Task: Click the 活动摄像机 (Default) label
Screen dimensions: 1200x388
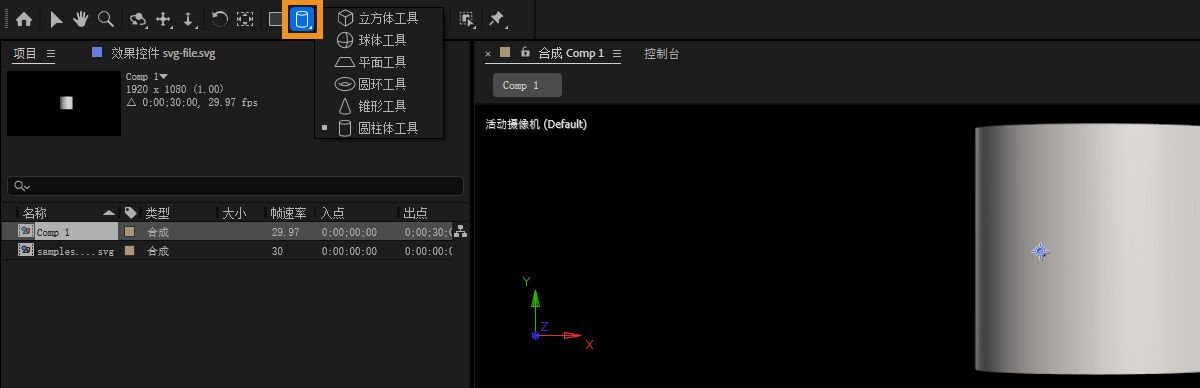Action: (536, 125)
